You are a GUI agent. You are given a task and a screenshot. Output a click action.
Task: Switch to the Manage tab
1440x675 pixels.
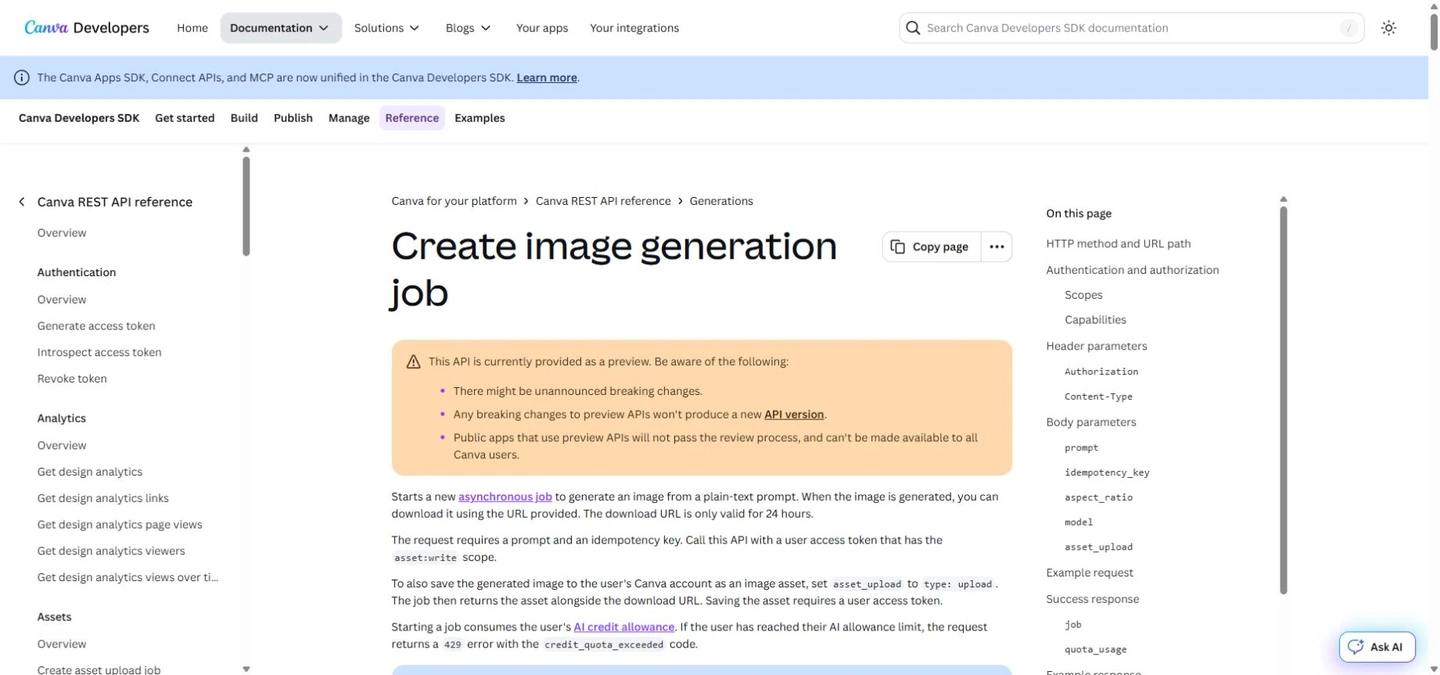tap(349, 118)
